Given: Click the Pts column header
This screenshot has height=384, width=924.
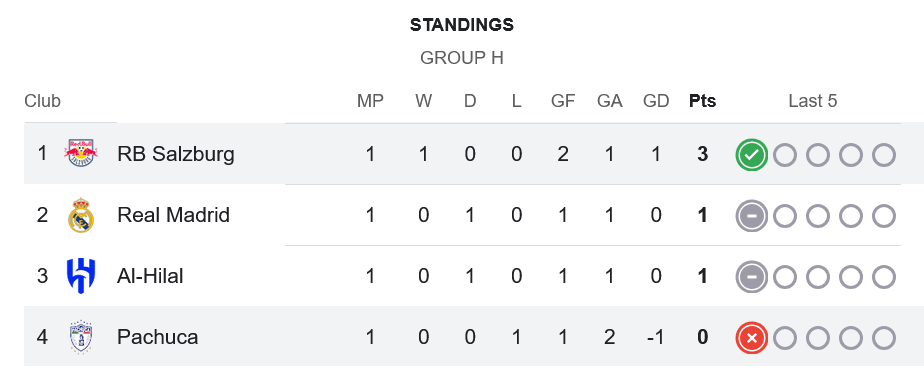Looking at the screenshot, I should (x=702, y=101).
